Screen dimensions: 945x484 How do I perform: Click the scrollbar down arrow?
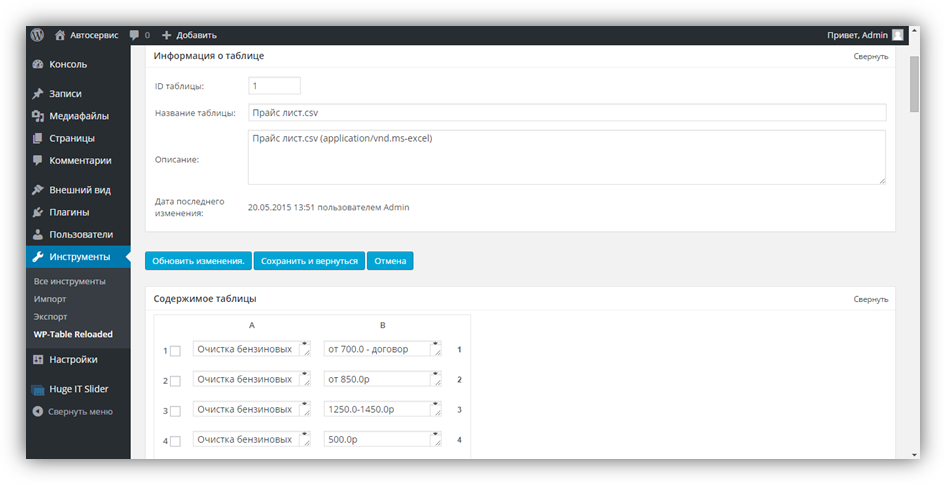(x=914, y=454)
